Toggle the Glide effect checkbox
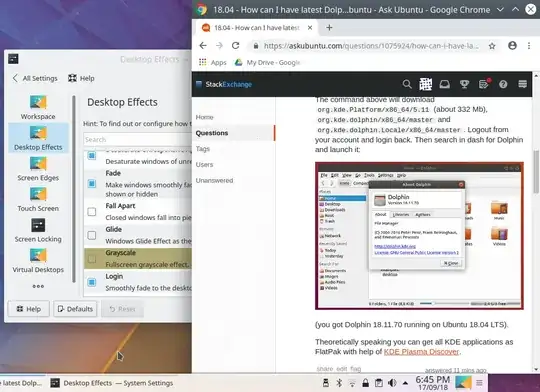The height and width of the screenshot is (392, 540). point(92,235)
